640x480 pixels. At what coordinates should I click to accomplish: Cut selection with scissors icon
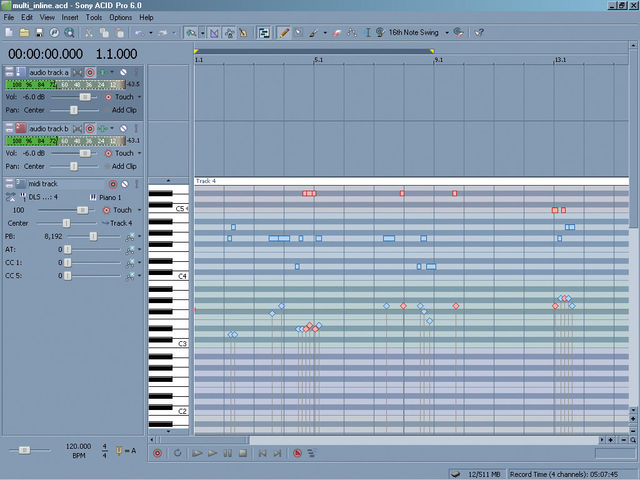(x=89, y=33)
